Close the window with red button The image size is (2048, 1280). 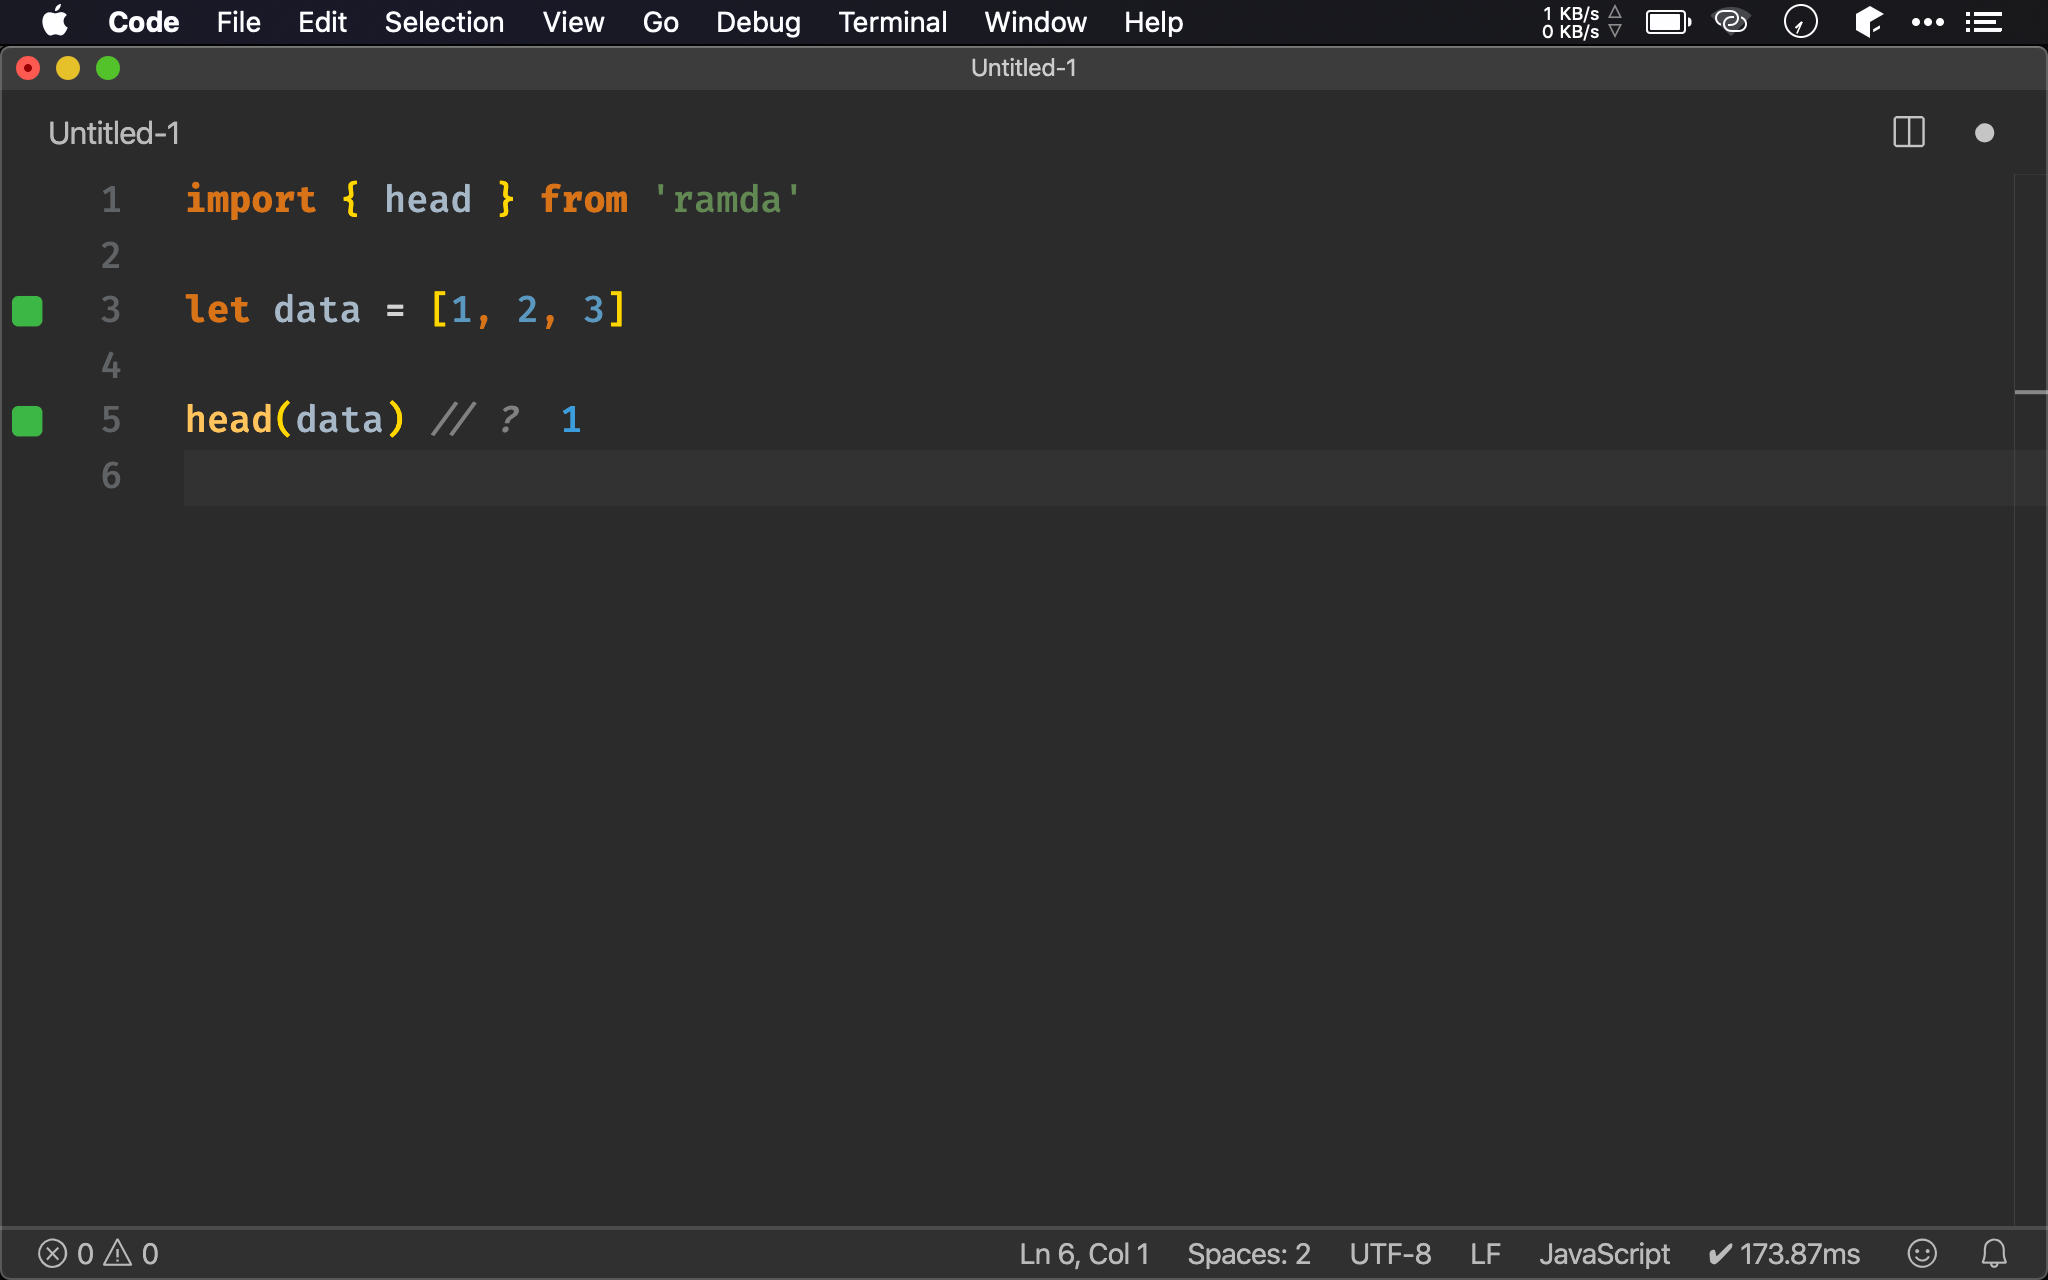pos(28,68)
